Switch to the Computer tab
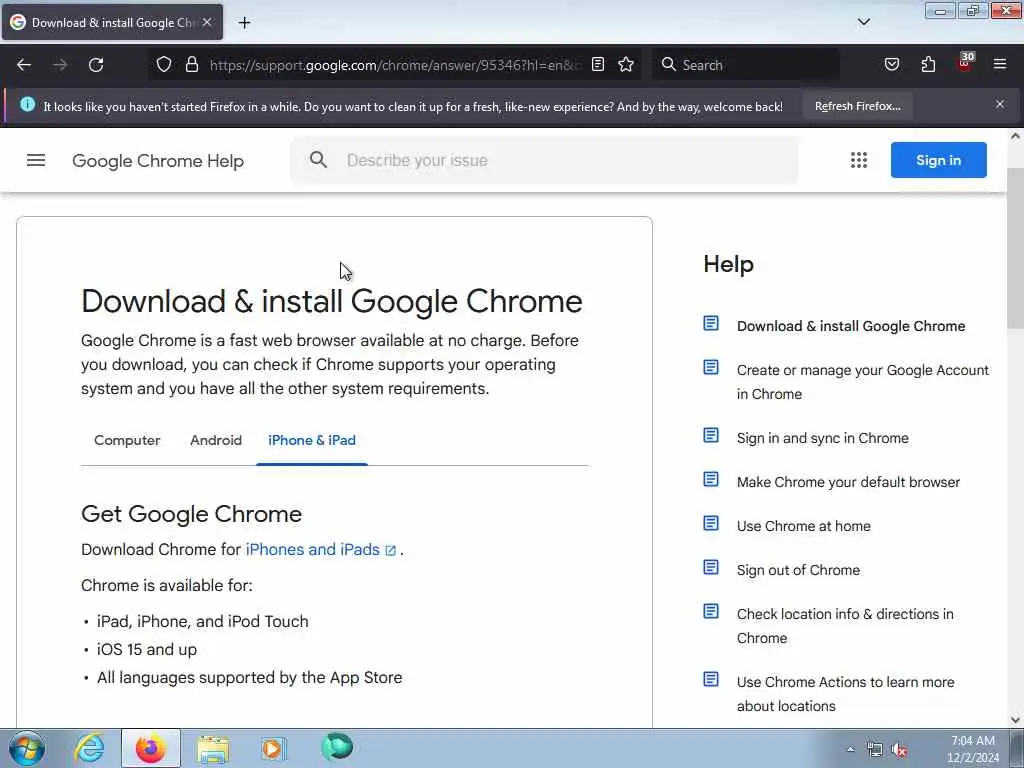This screenshot has width=1024, height=768. point(127,440)
